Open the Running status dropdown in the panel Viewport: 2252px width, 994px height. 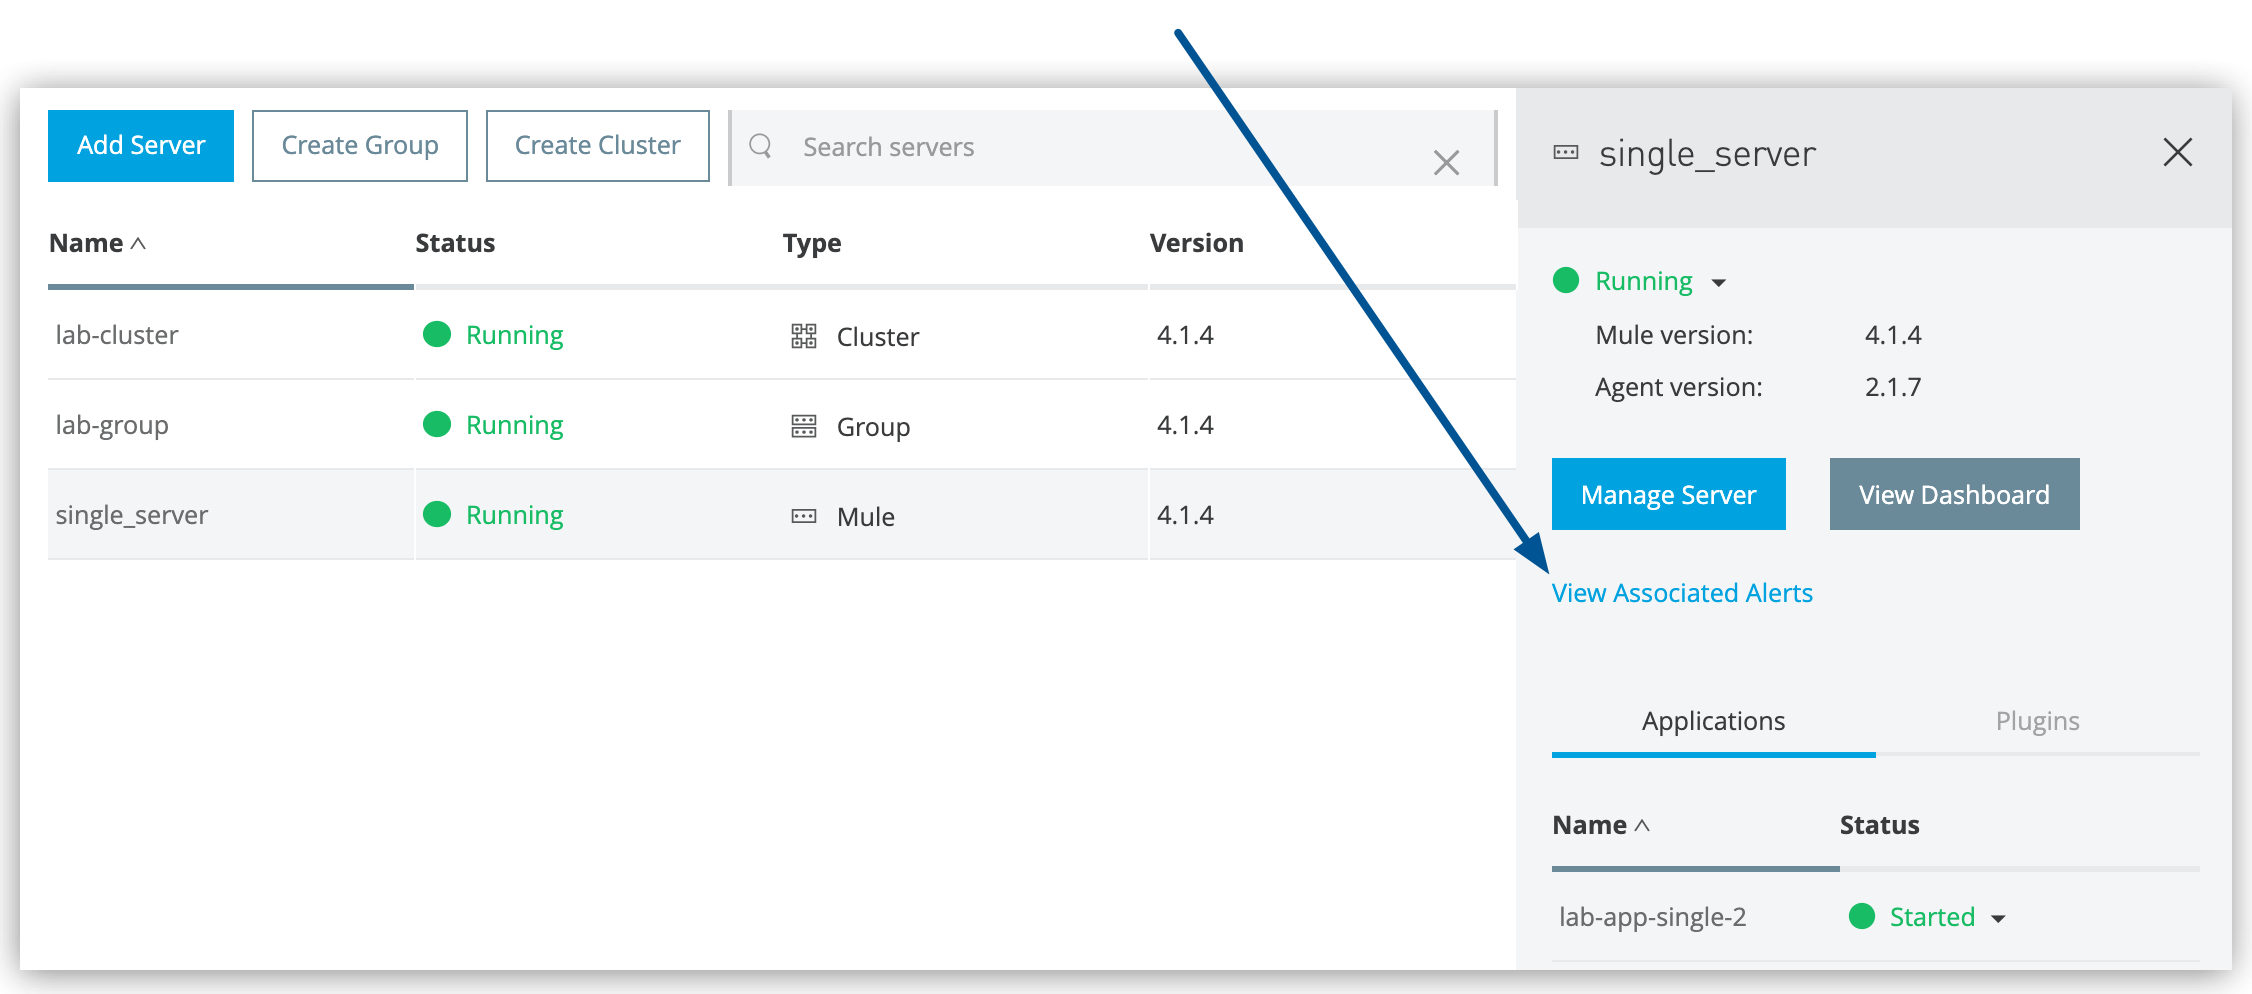(1720, 283)
